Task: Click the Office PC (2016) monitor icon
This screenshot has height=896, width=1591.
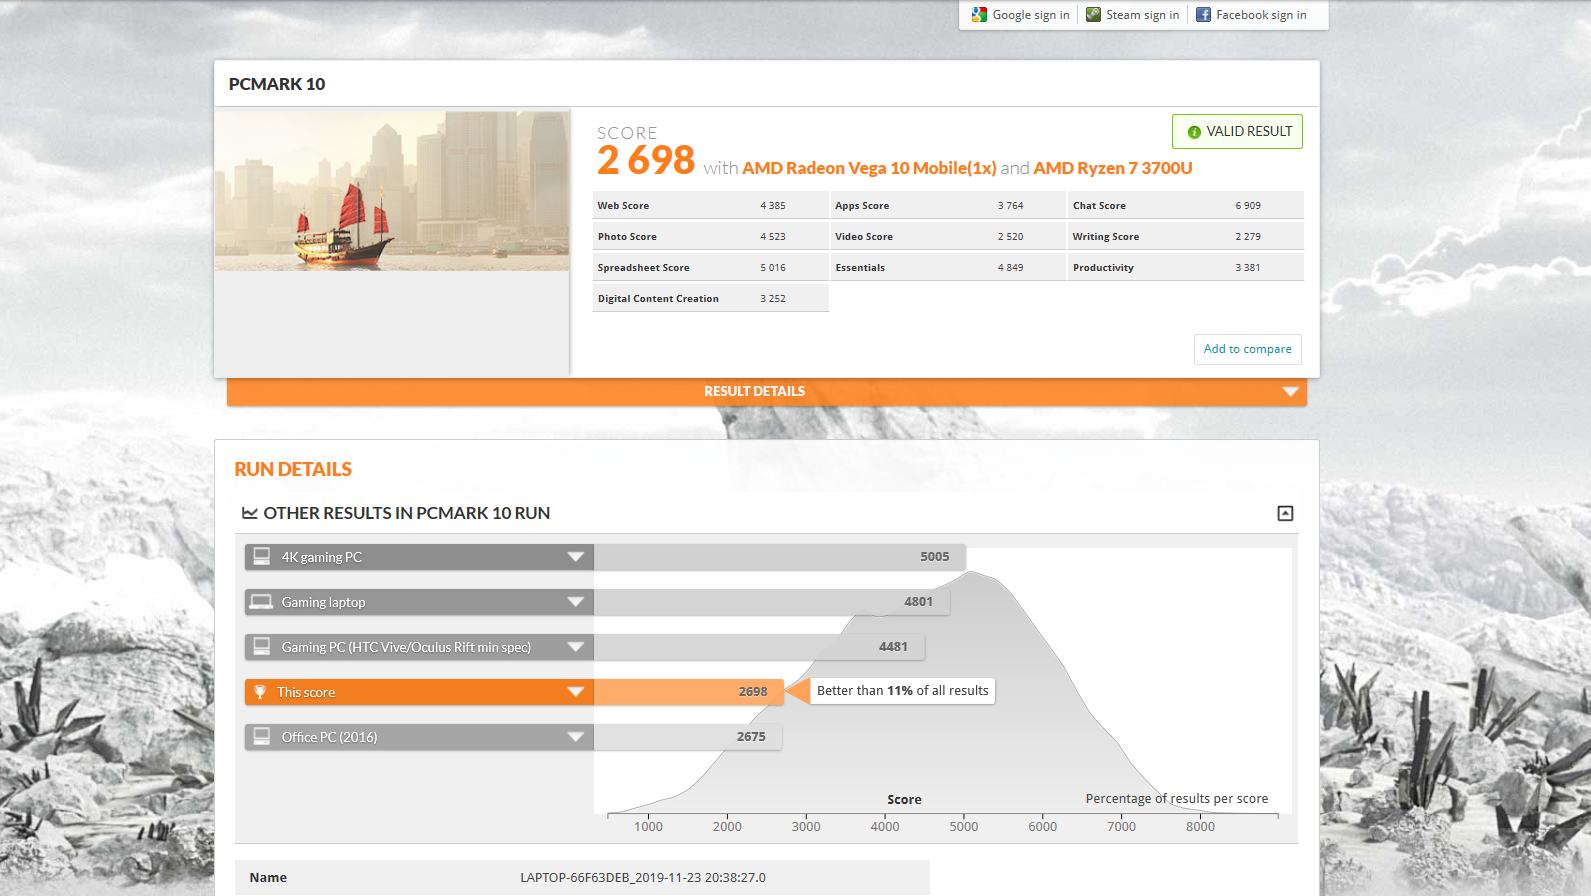Action: click(x=262, y=736)
